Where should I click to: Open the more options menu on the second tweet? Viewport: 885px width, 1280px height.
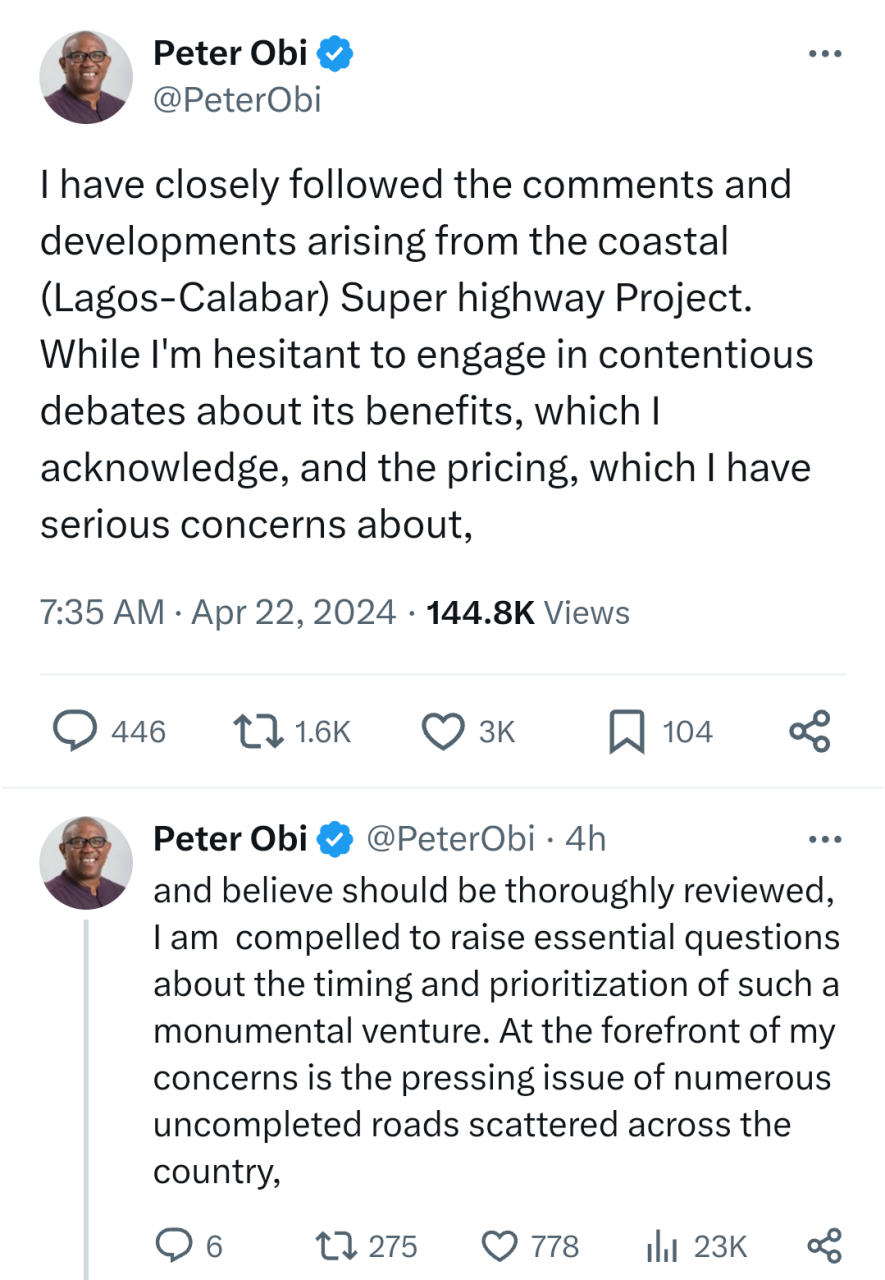pyautogui.click(x=826, y=838)
